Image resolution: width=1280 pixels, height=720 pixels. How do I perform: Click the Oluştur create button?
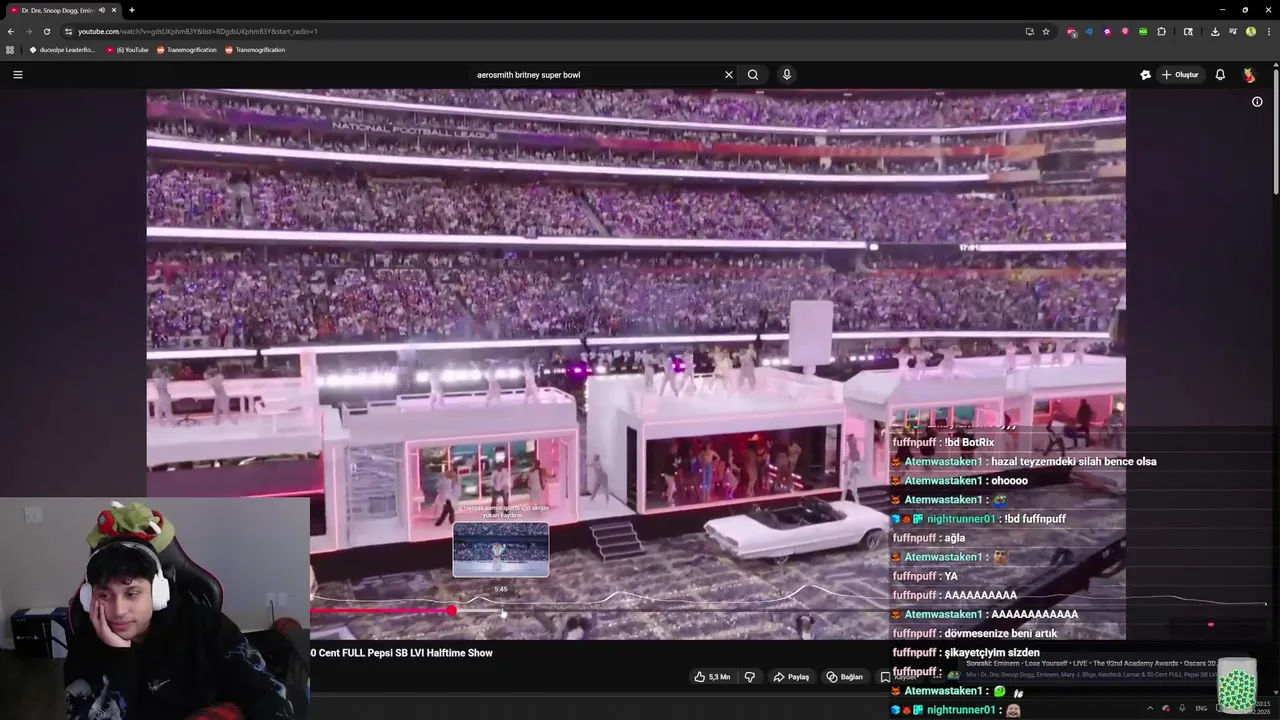point(1180,74)
